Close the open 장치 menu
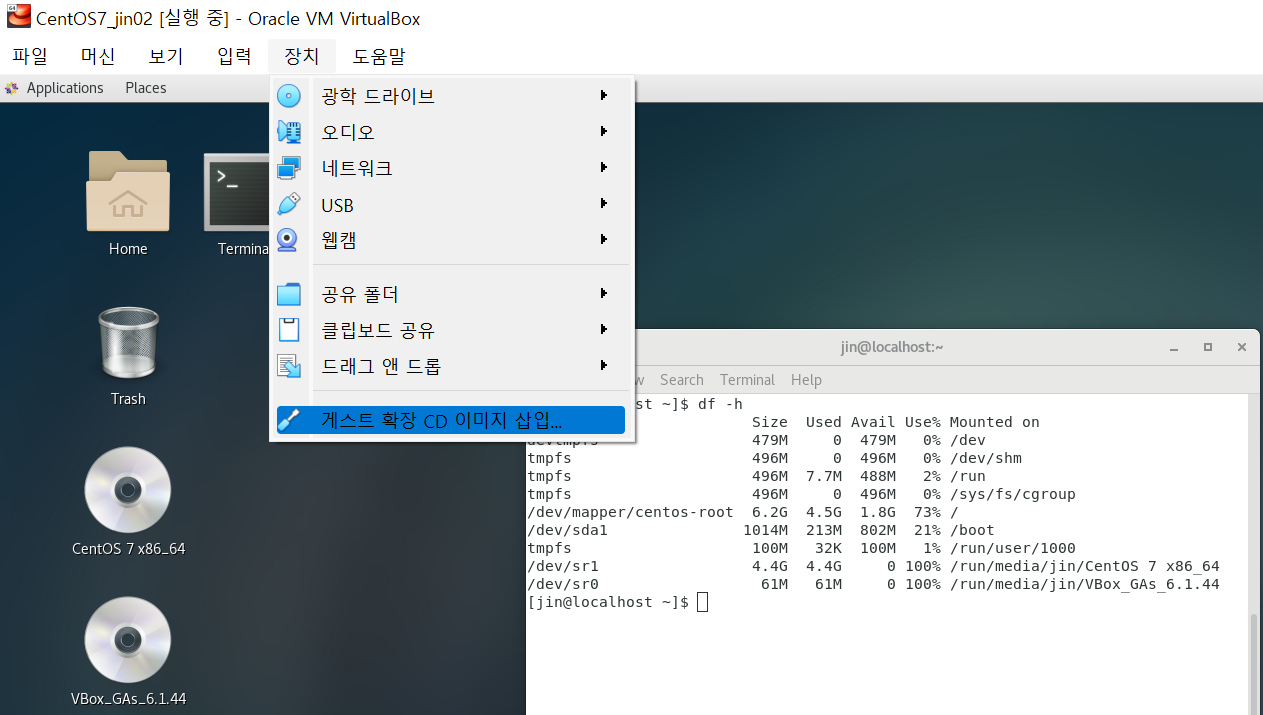 [x=302, y=57]
